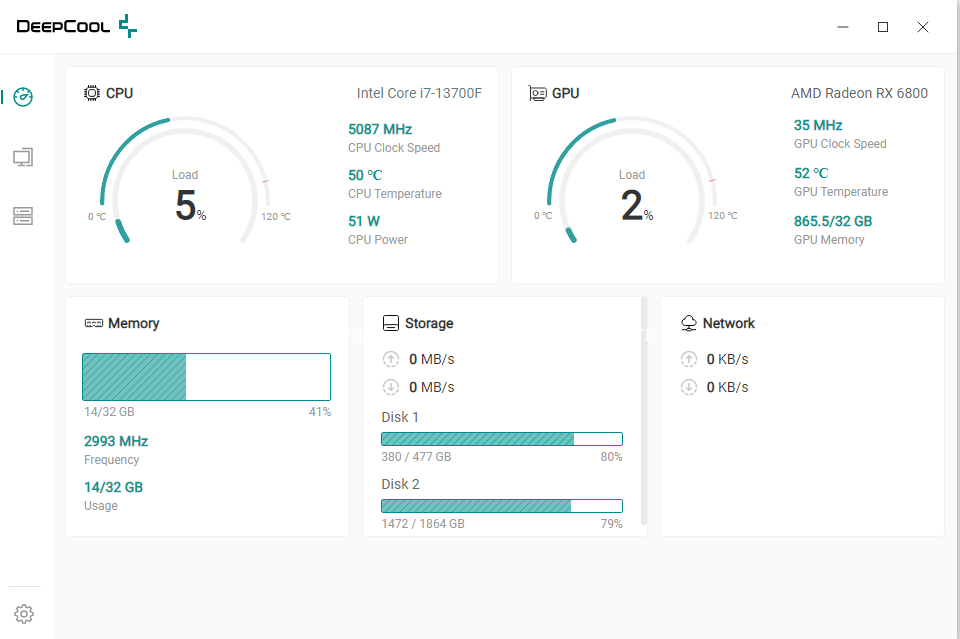Click the '52 °C' GPU temperature value
This screenshot has width=960, height=639.
(811, 173)
